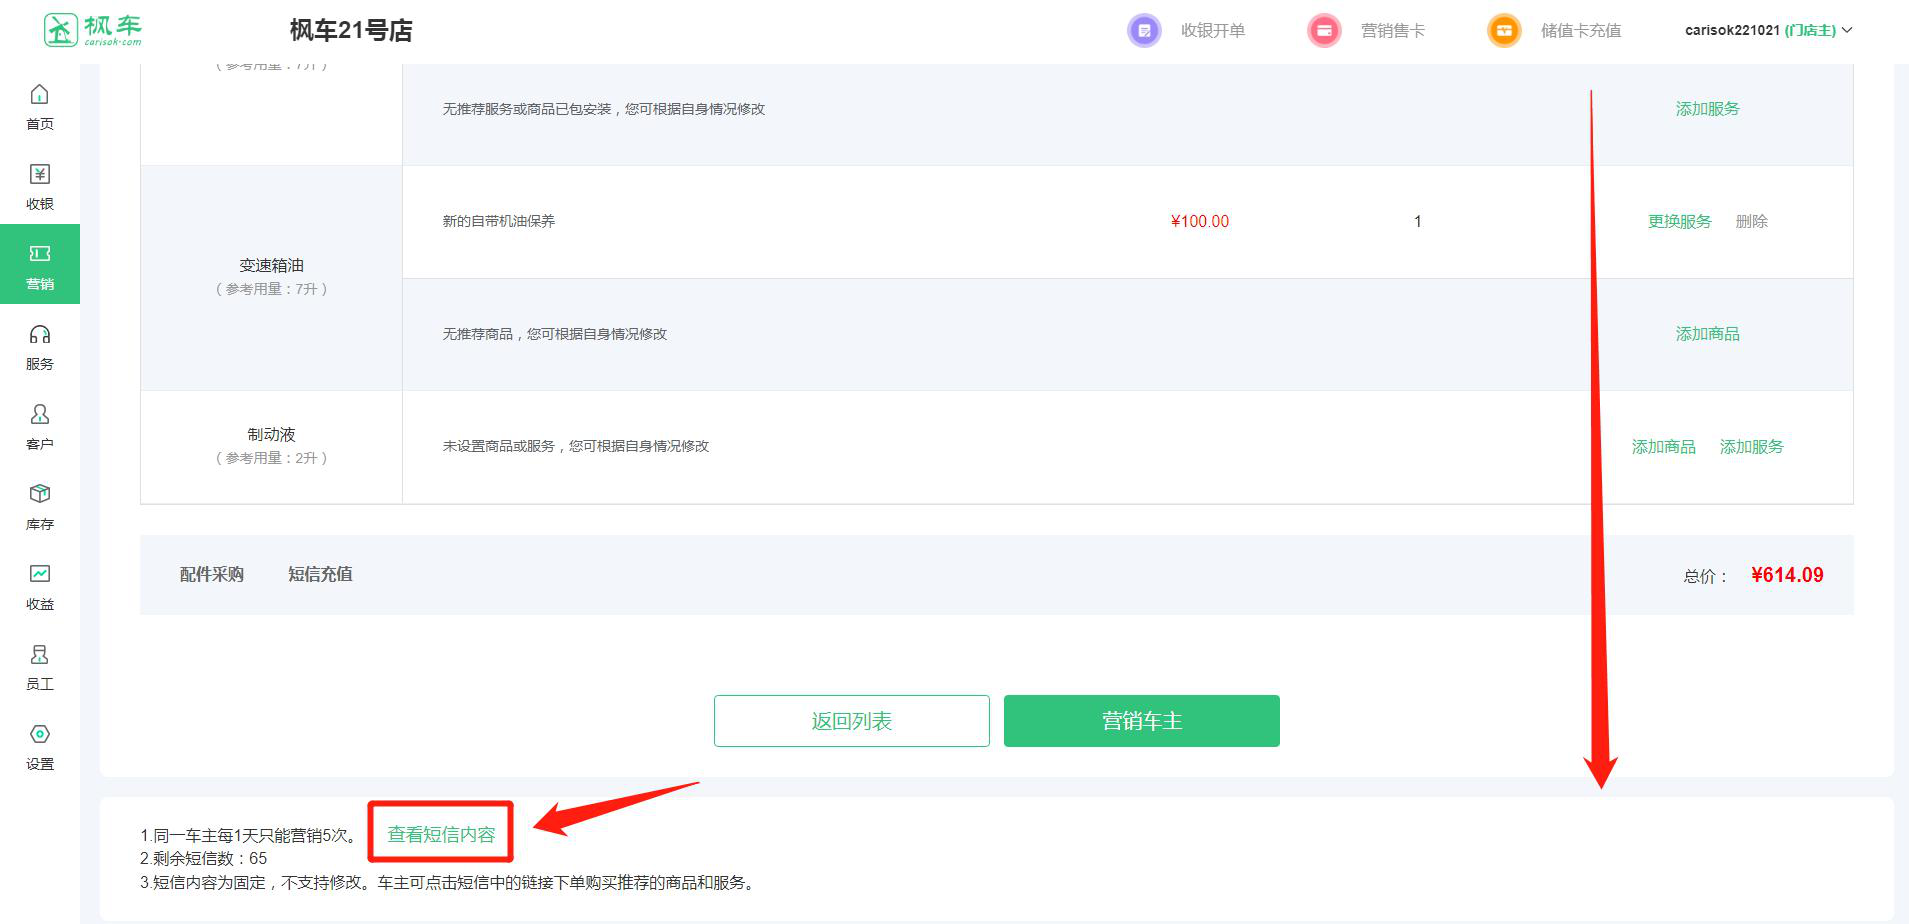Open the 收益 revenue chart icon
1909x924 pixels.
[40, 574]
